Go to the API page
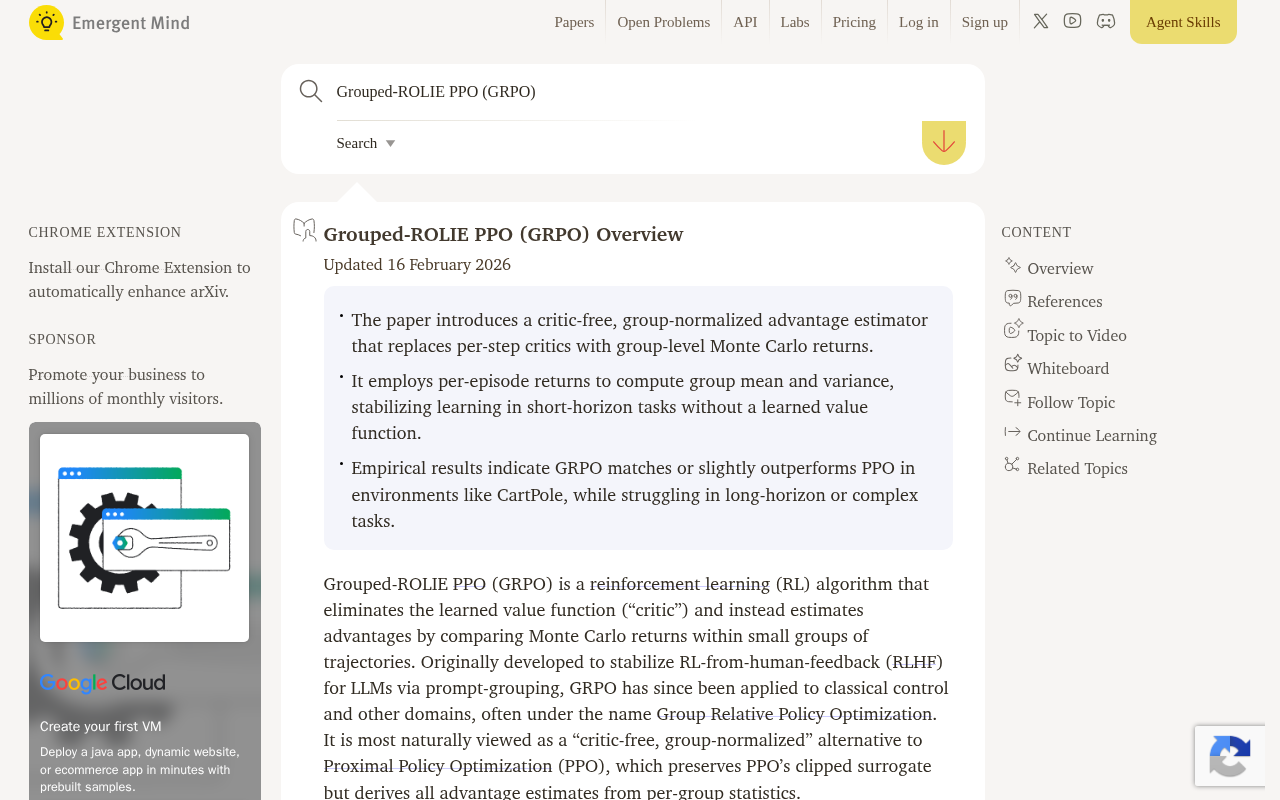The image size is (1280, 800). click(x=745, y=22)
